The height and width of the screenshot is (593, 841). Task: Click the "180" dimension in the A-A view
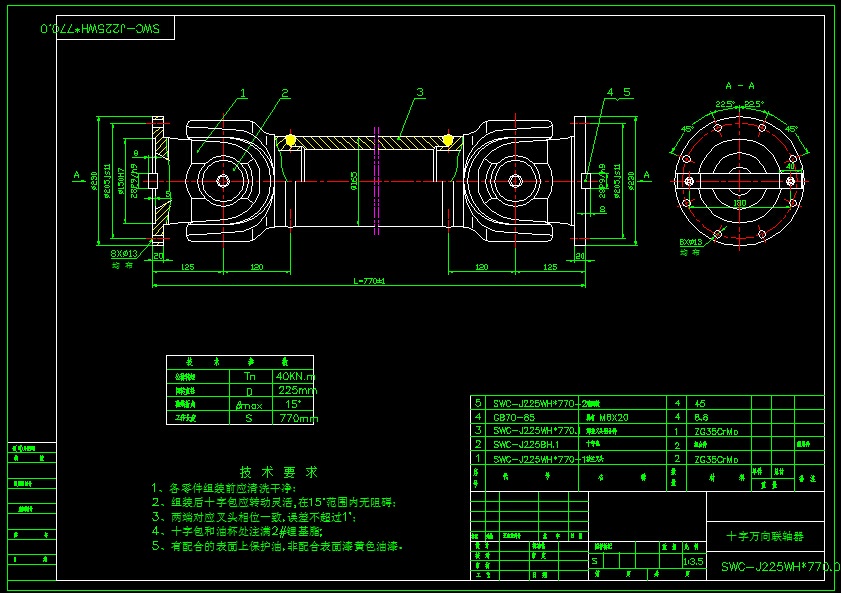coord(740,203)
